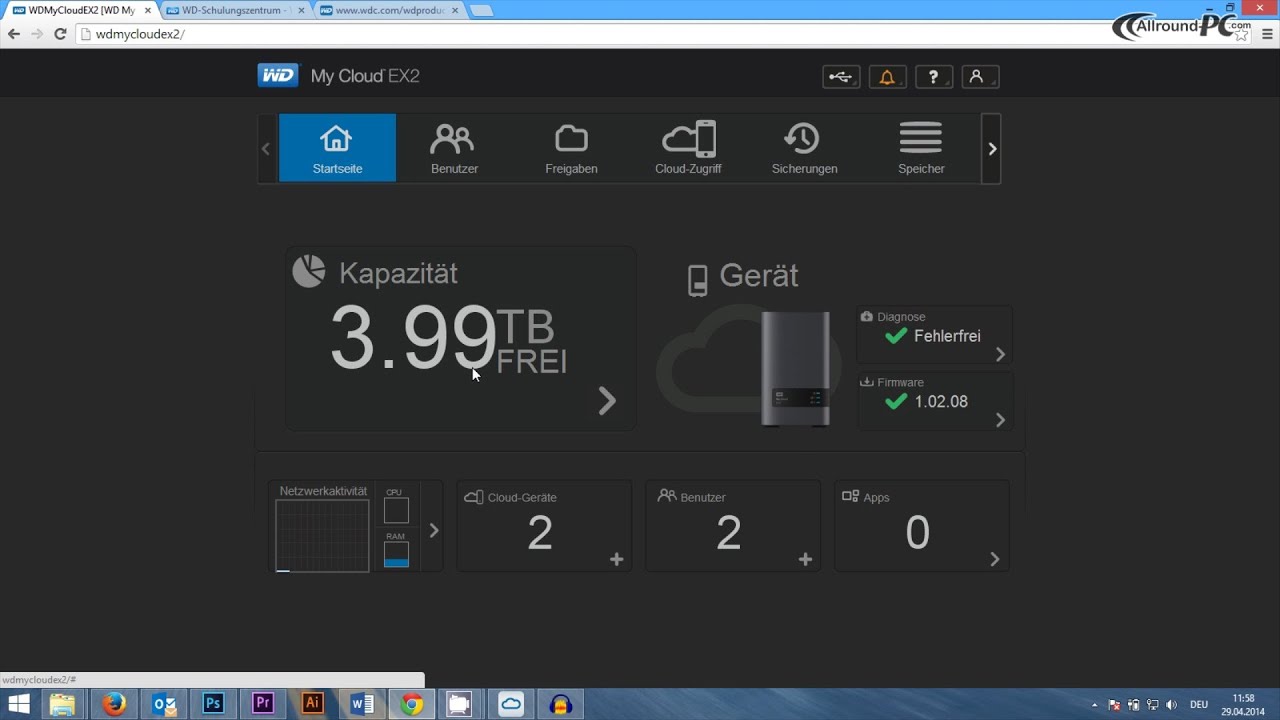This screenshot has height=720, width=1280.
Task: Select the WDMyCloudEX2 browser tab
Action: (x=80, y=10)
